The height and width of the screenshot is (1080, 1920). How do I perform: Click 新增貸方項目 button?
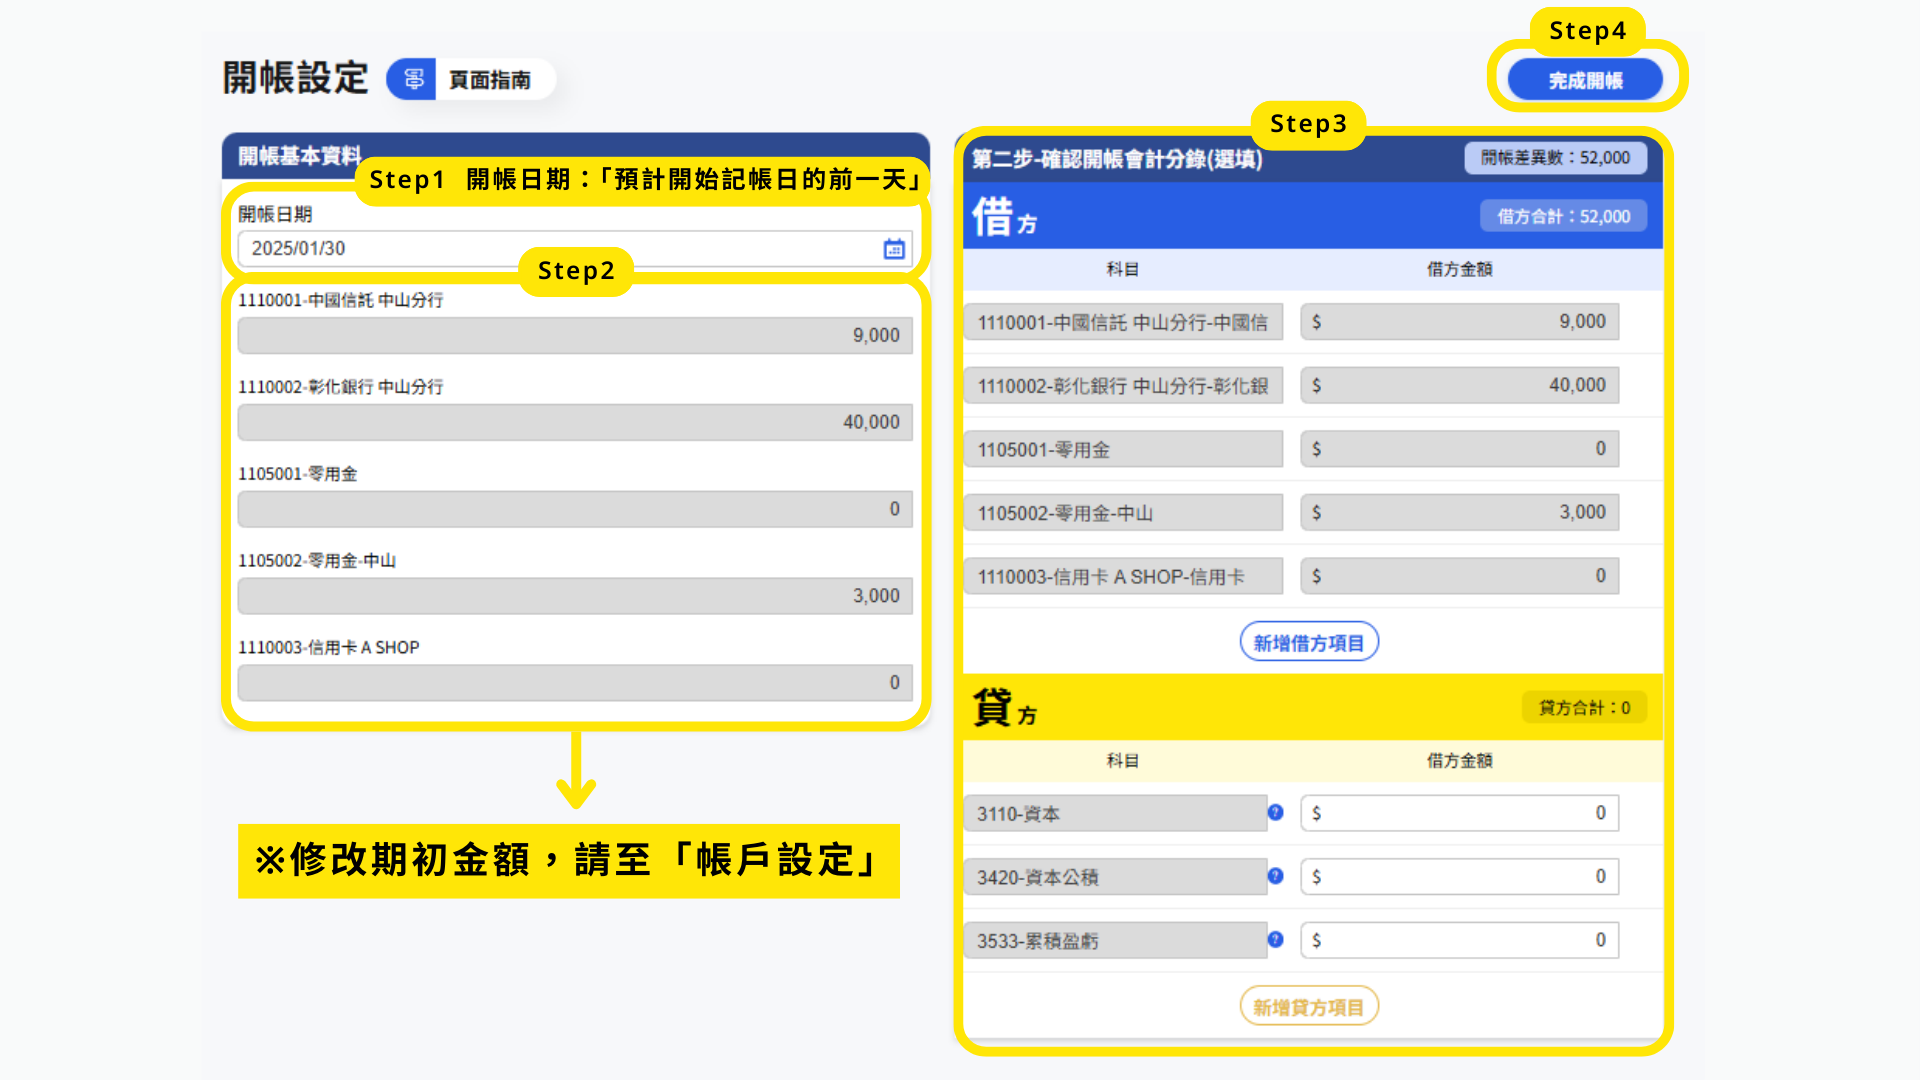pos(1308,1007)
